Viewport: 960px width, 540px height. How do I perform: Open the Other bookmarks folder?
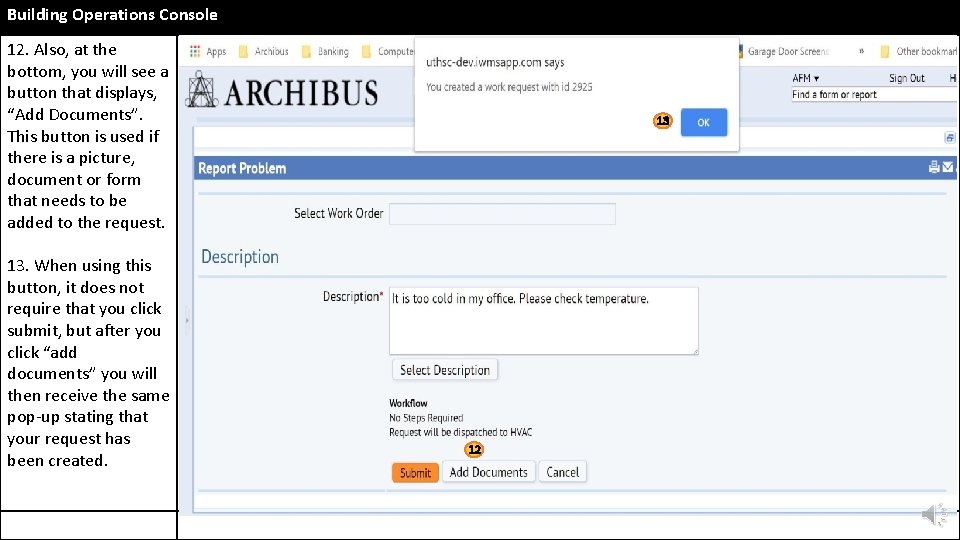coord(919,51)
